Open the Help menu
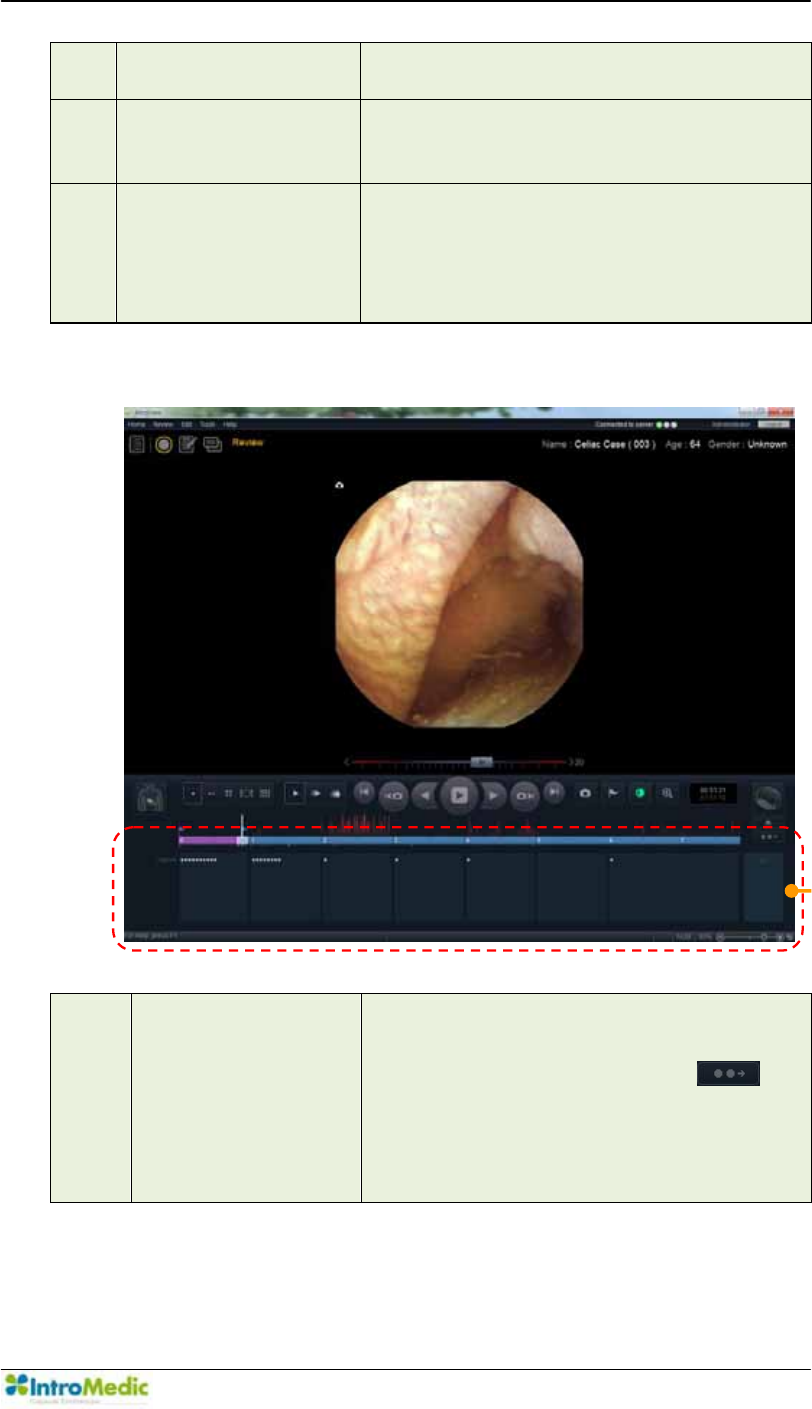 [x=230, y=425]
